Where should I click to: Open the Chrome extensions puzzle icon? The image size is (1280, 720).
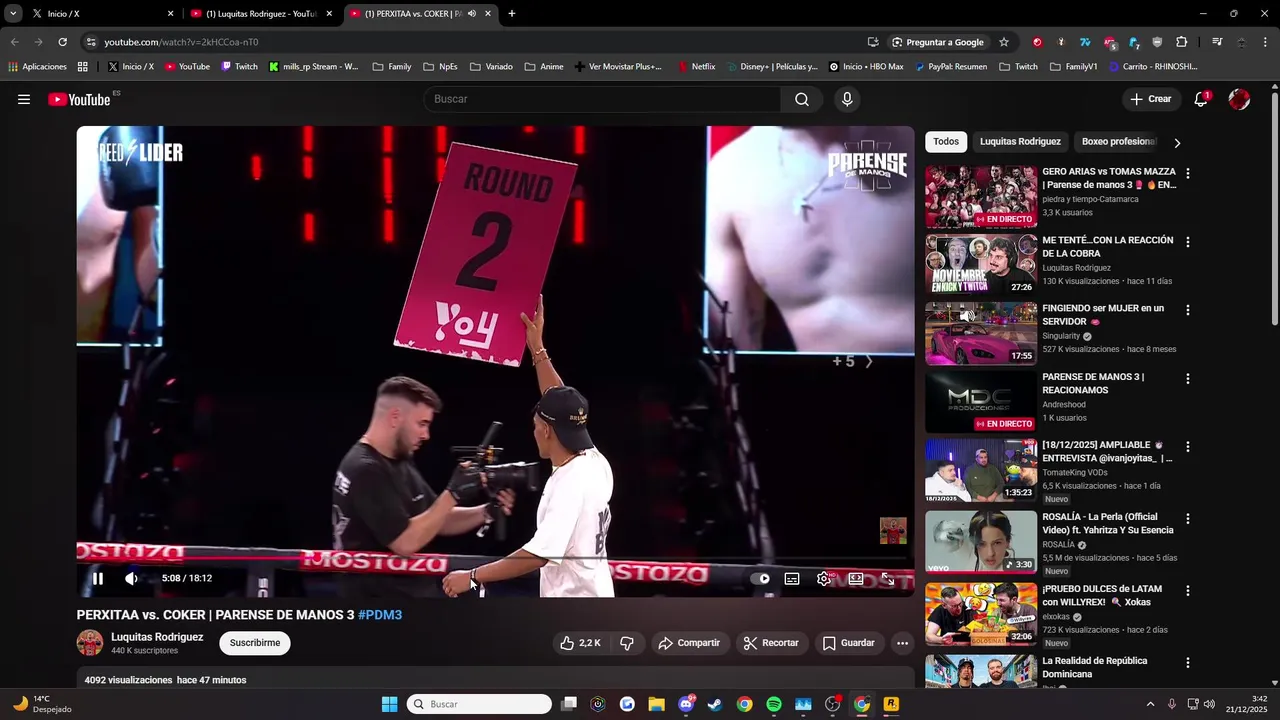(x=1182, y=42)
